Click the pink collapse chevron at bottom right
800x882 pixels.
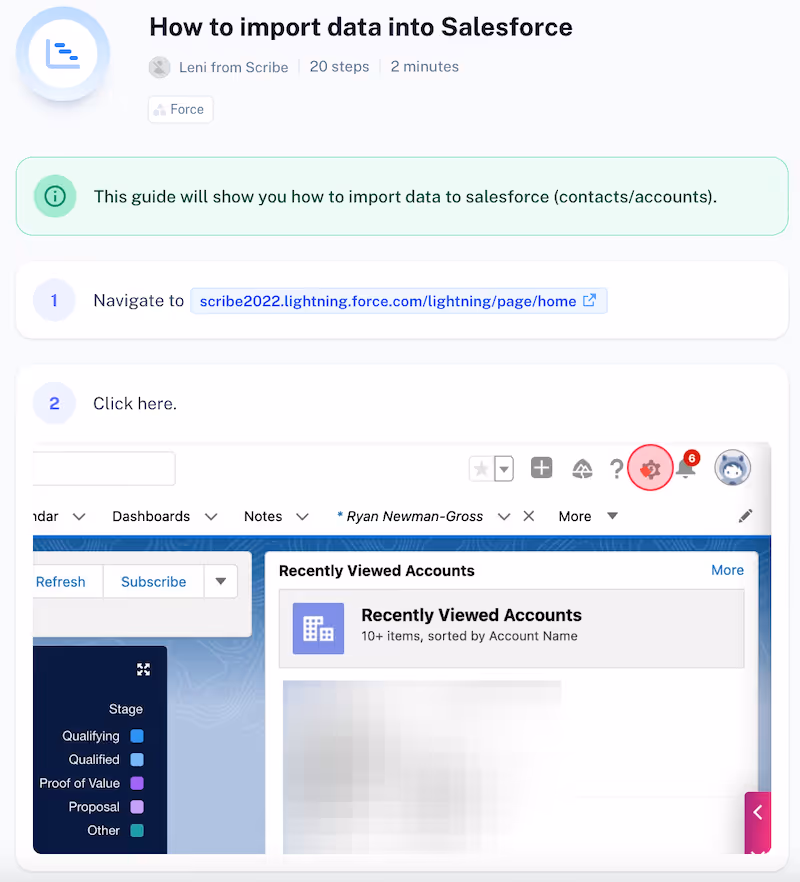(757, 811)
